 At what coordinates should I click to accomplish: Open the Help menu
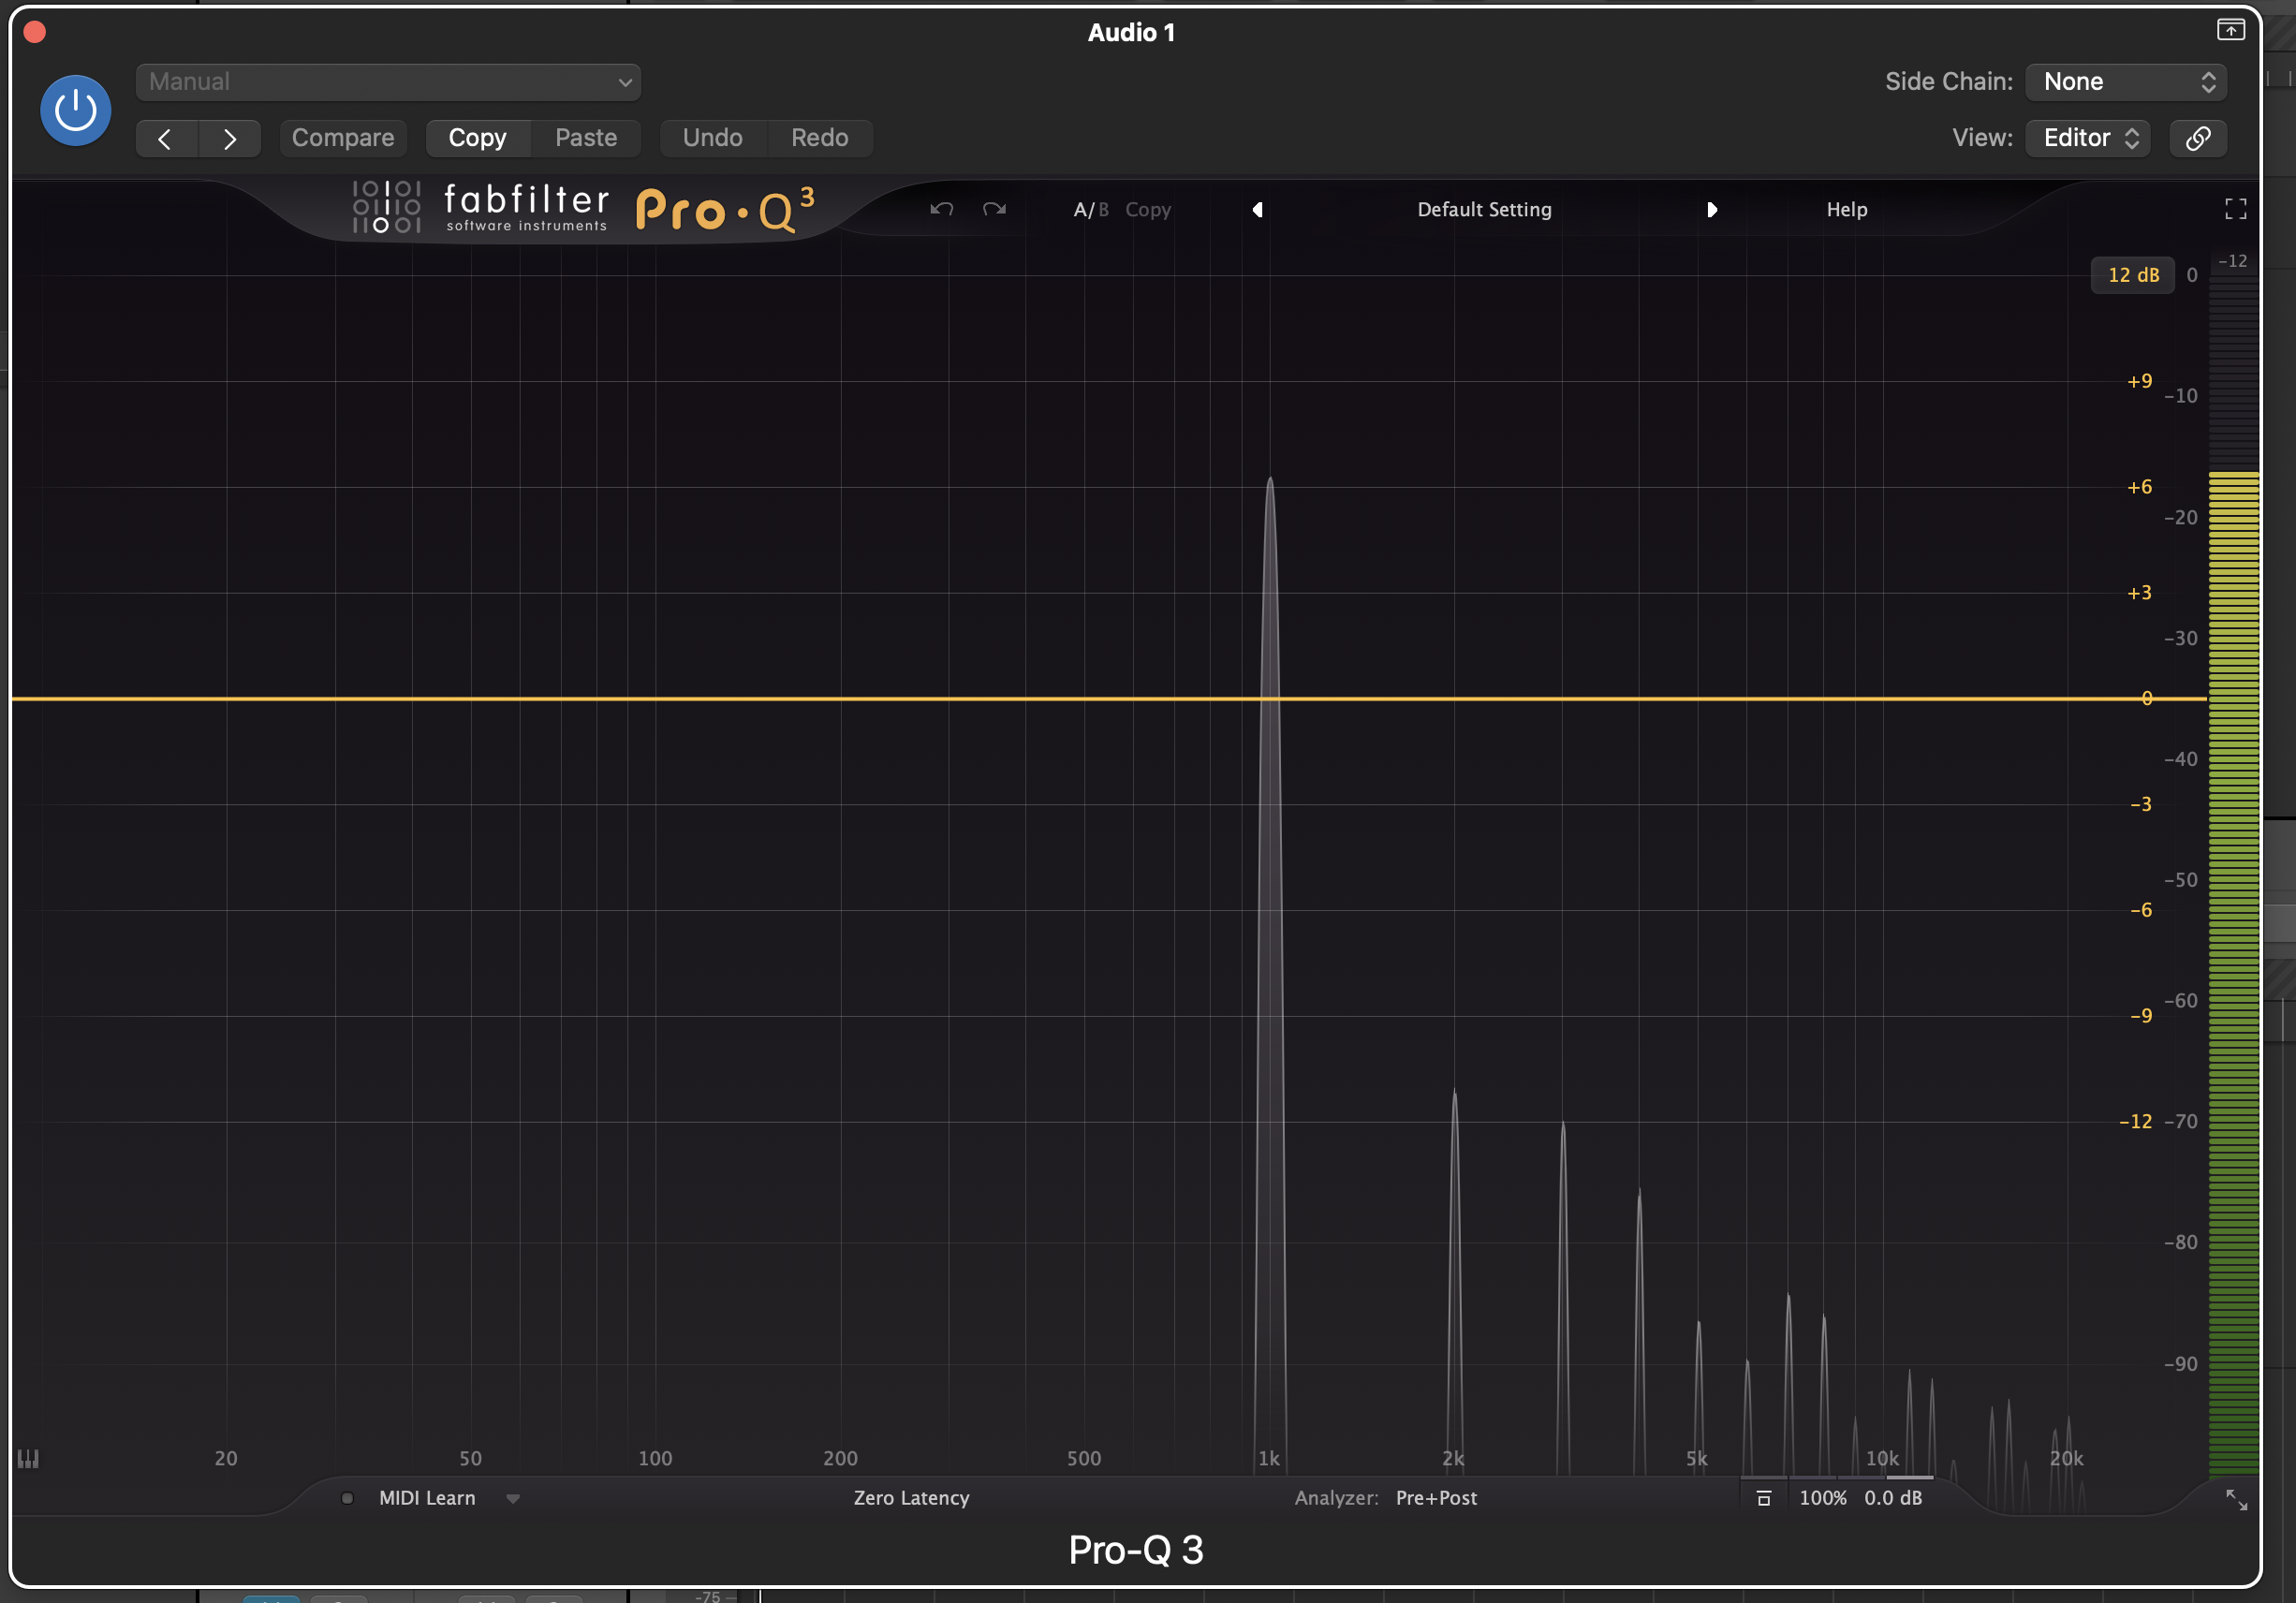pos(1847,210)
